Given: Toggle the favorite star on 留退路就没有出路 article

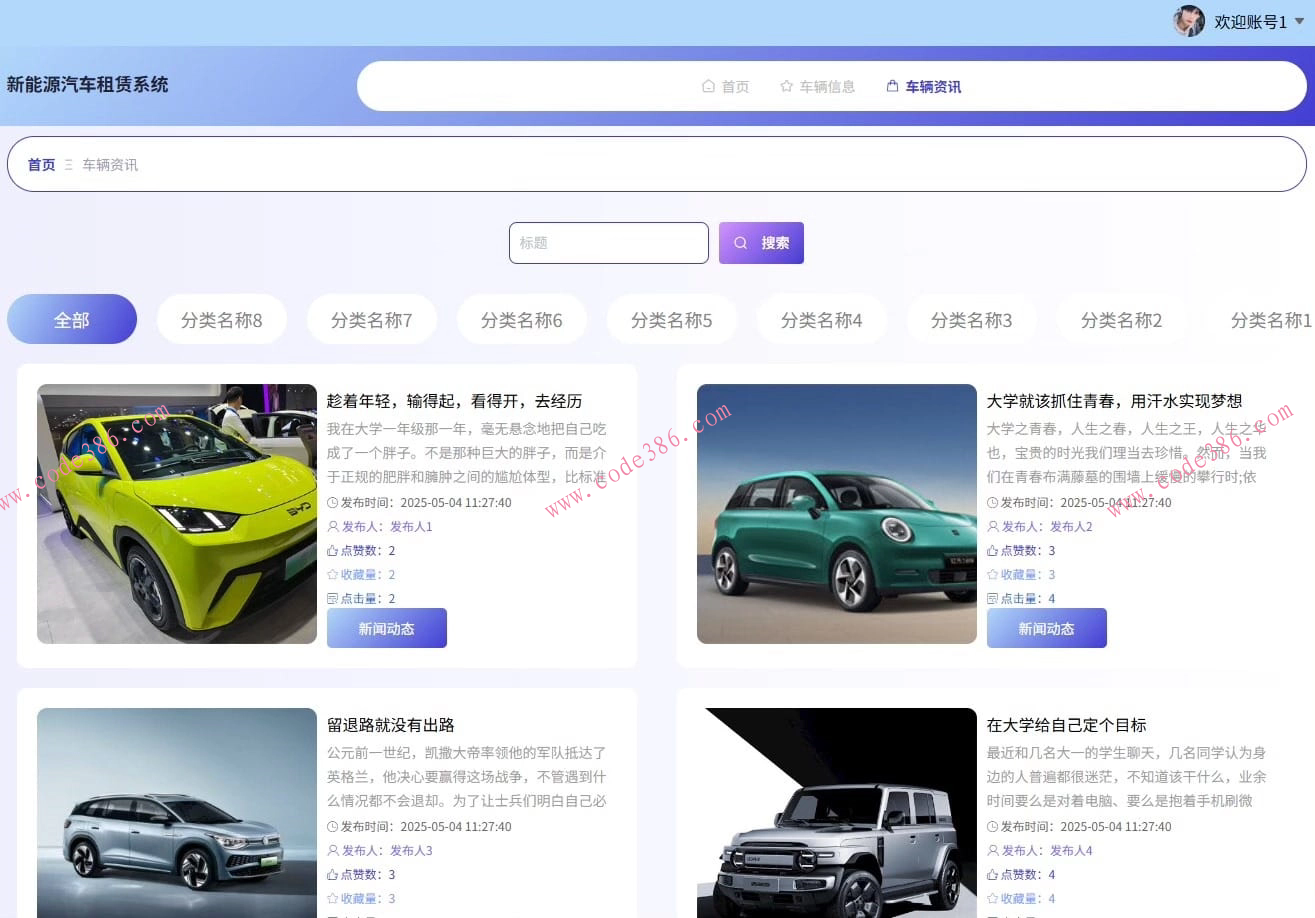Looking at the screenshot, I should coord(335,898).
